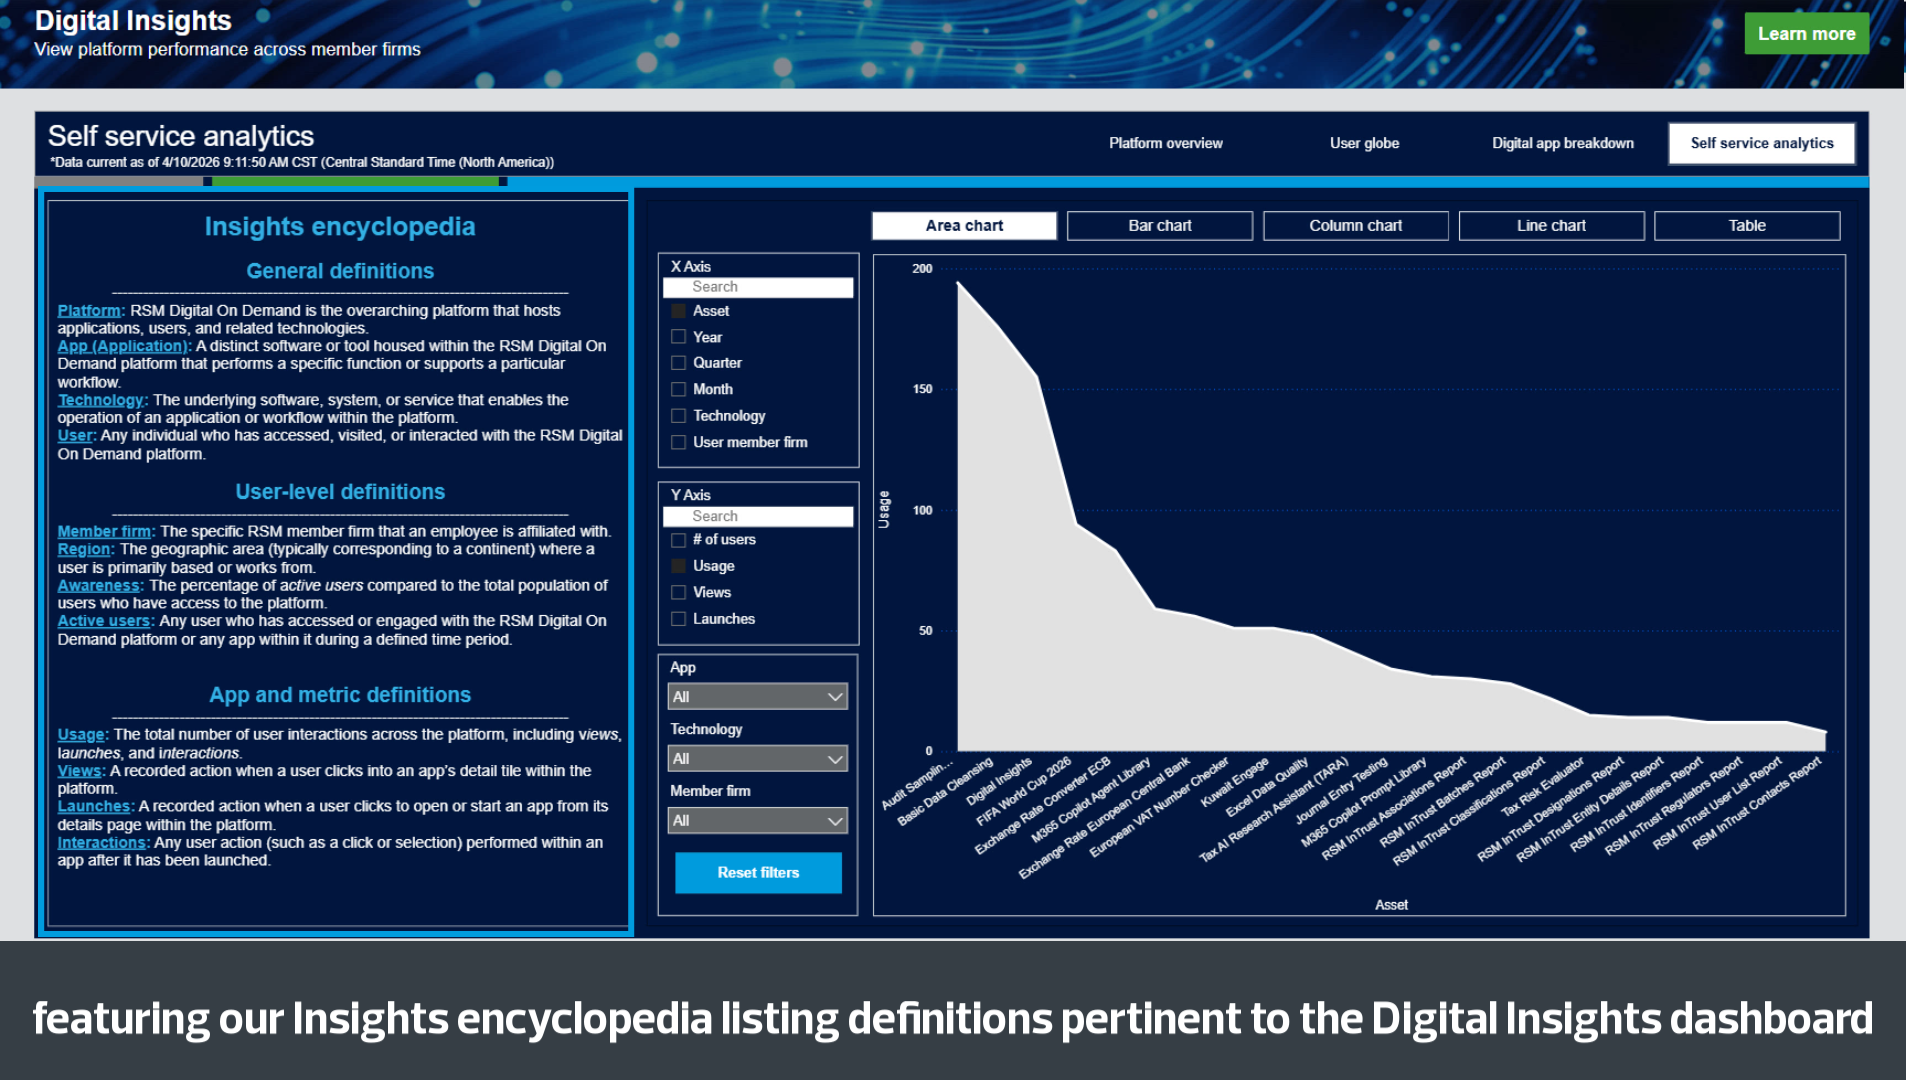This screenshot has height=1080, width=1906.
Task: Click the Active users definition link
Action: pos(104,621)
